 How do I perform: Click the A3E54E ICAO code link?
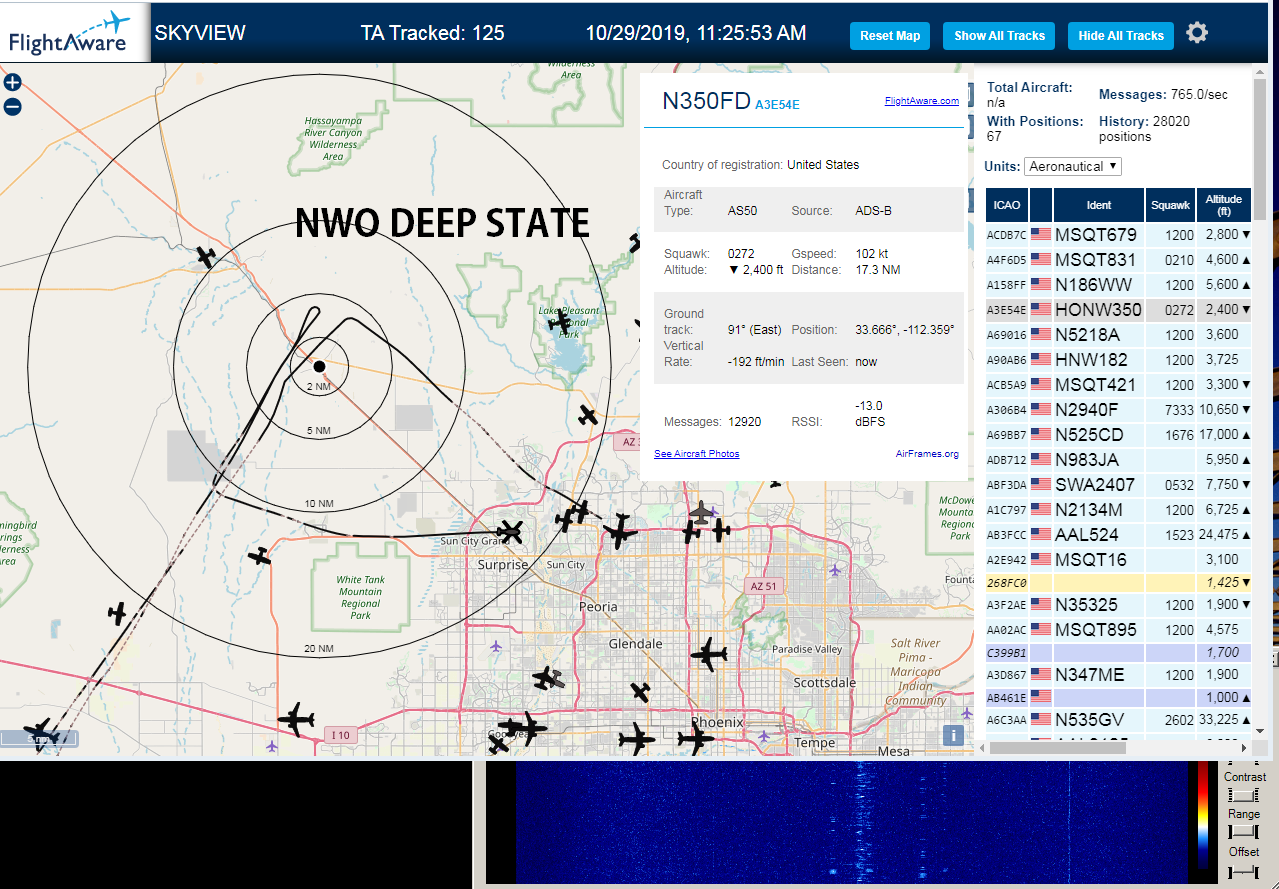pos(777,104)
